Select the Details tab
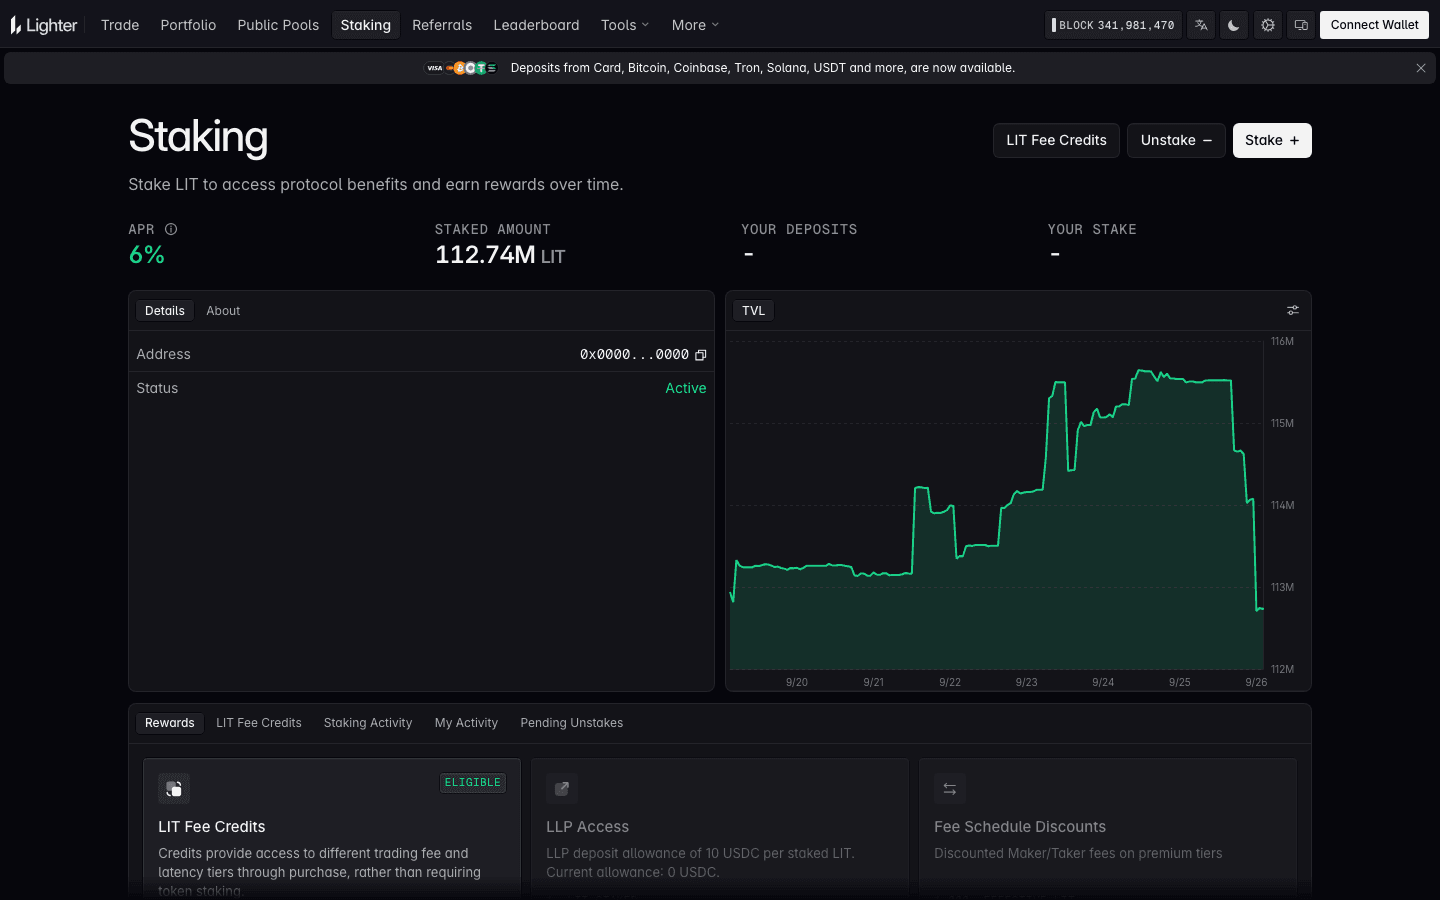 (x=165, y=311)
